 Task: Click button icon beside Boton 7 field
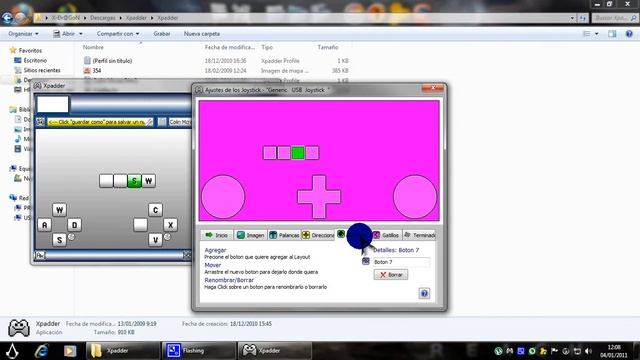coord(366,261)
